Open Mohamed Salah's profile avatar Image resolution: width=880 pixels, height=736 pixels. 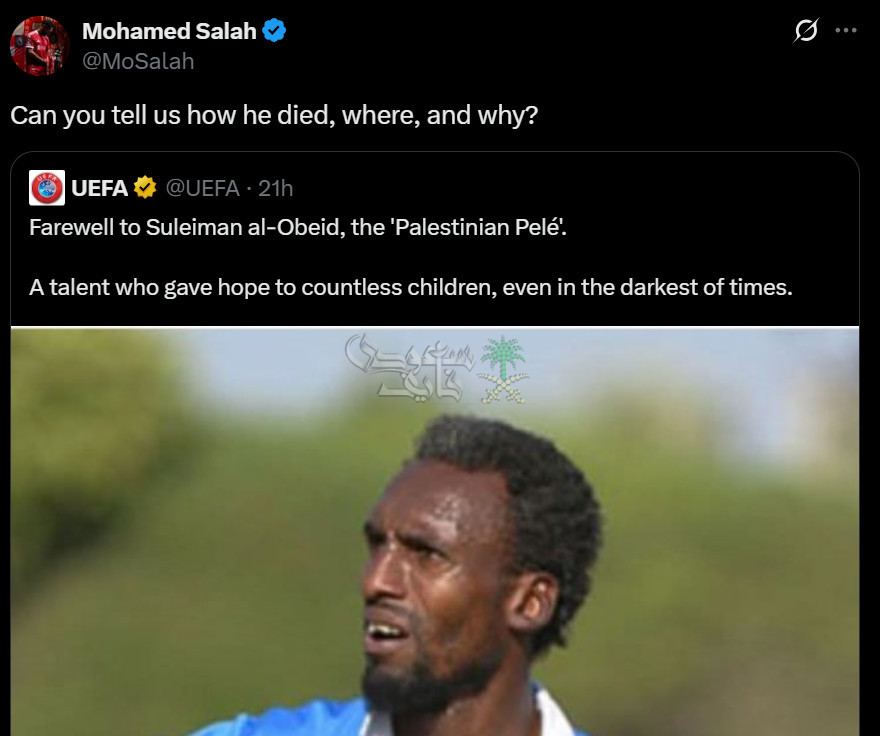tap(39, 45)
